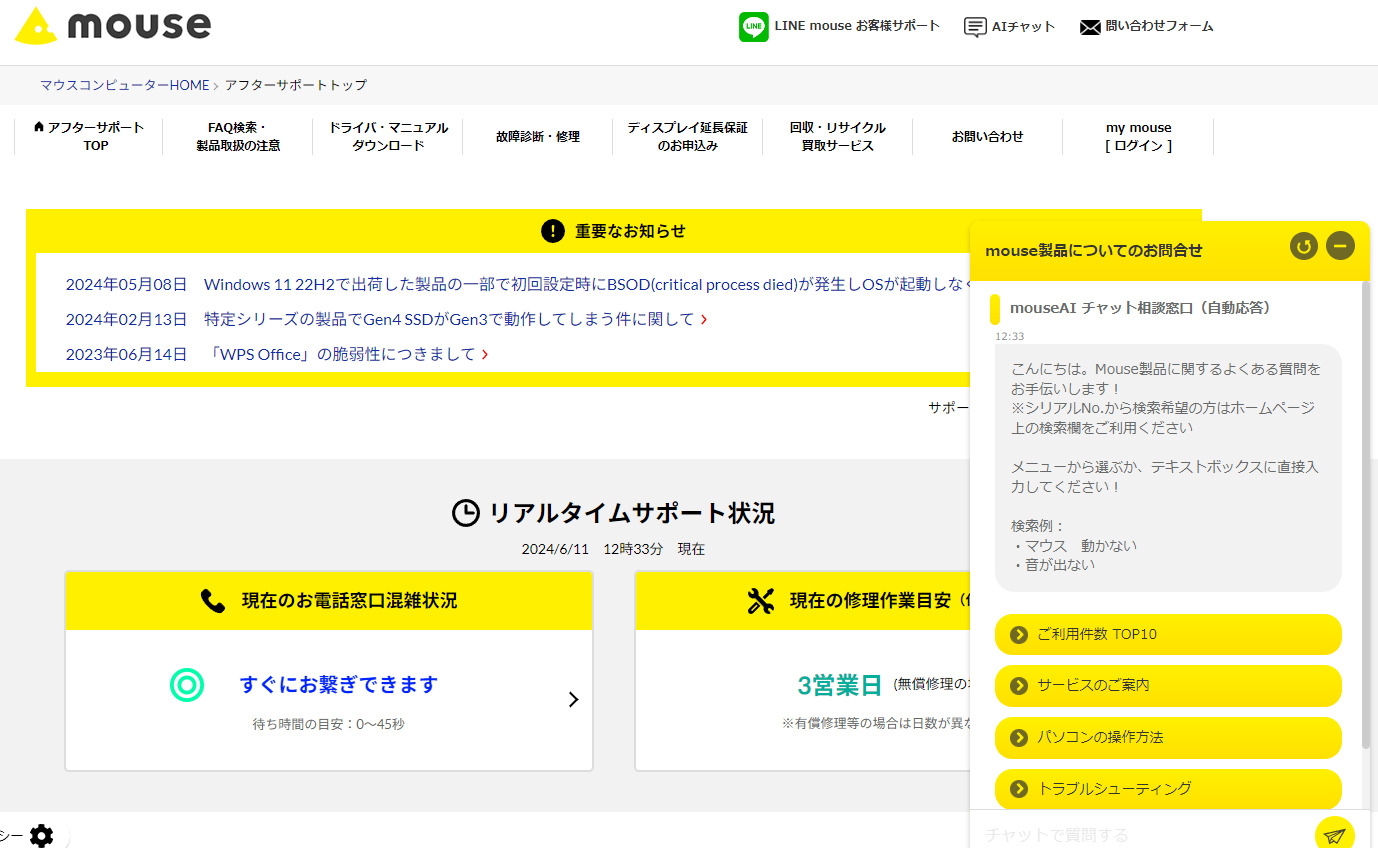Image resolution: width=1378 pixels, height=848 pixels.
Task: Open cookie settings via the gear icon
Action: coord(42,835)
